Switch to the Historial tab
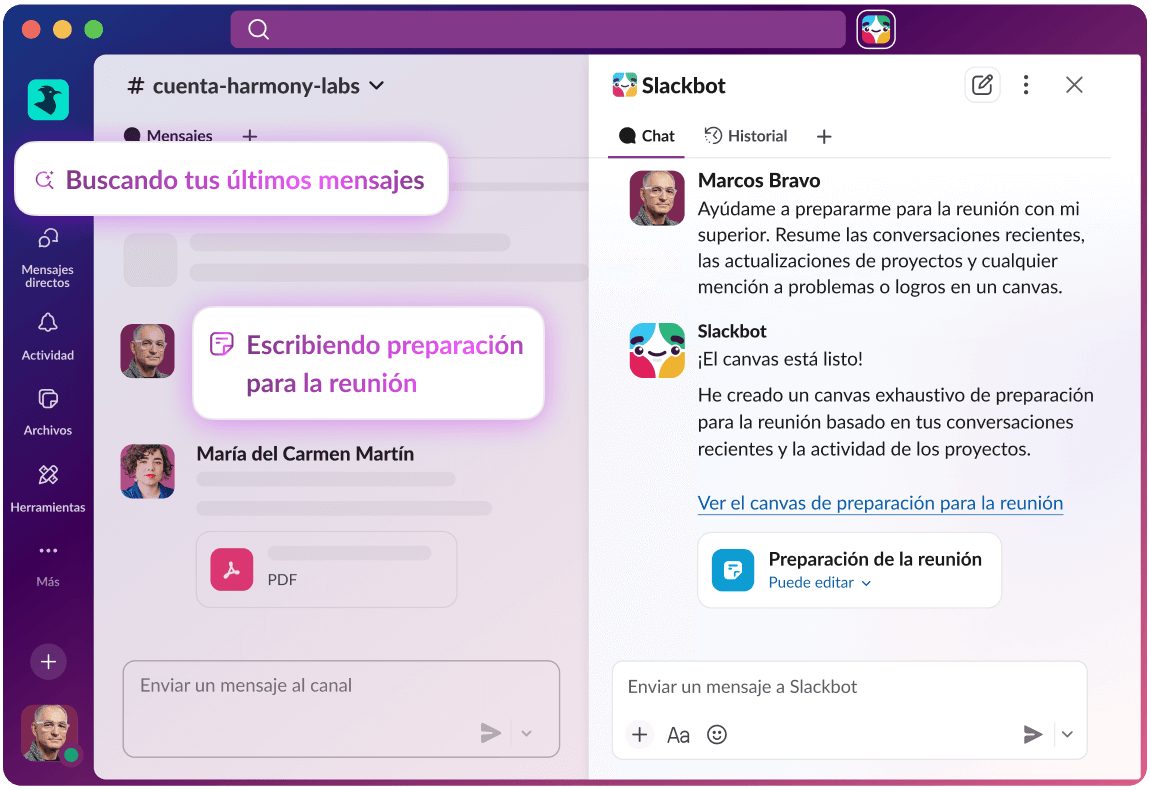The width and height of the screenshot is (1150, 790). tap(746, 135)
